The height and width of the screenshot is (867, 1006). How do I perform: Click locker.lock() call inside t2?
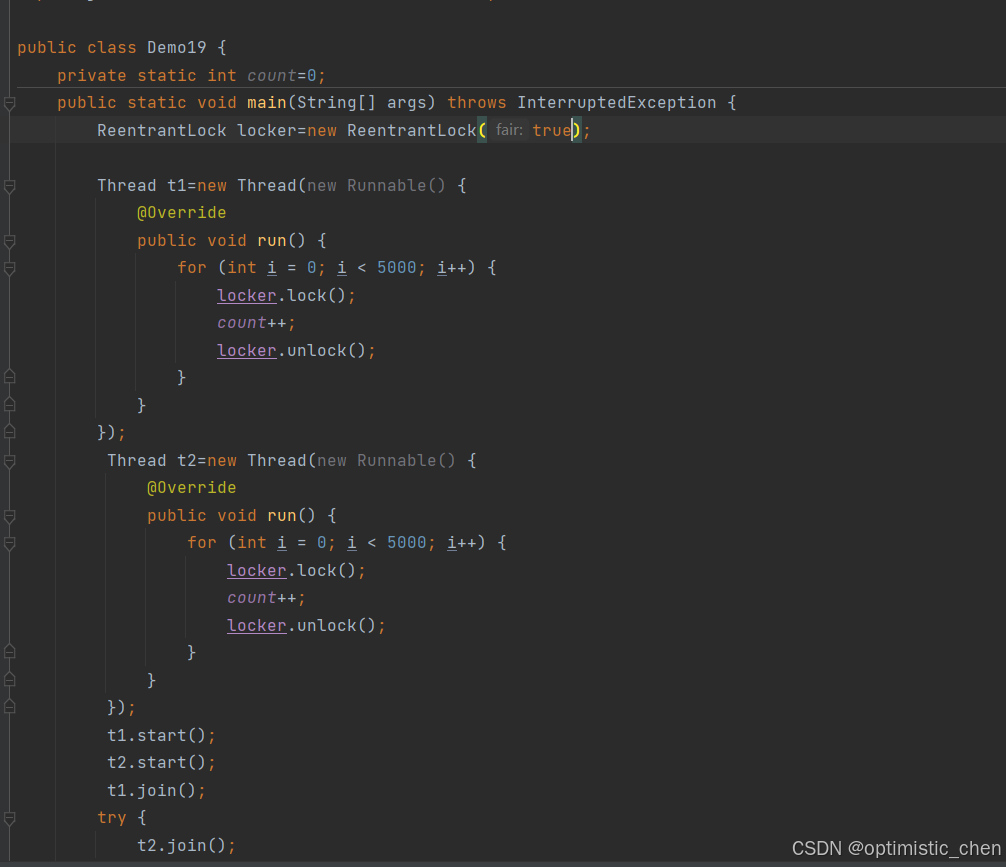[x=296, y=571]
